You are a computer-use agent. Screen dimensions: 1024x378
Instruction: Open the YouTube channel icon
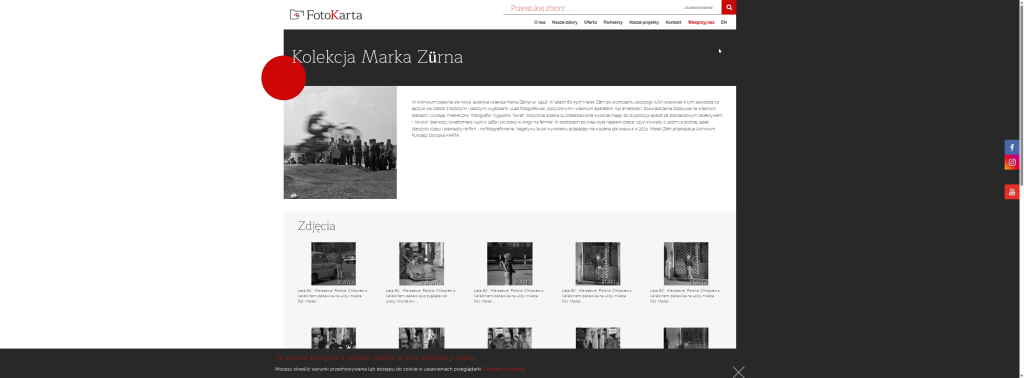(x=1012, y=192)
